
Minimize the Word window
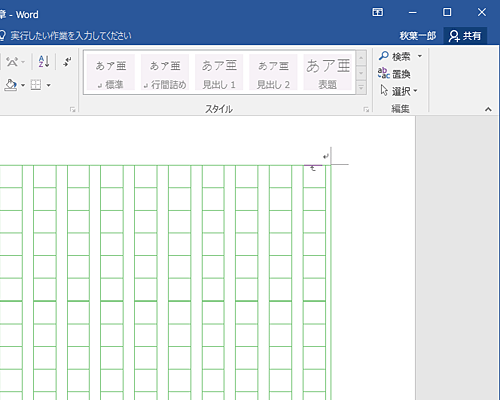pos(413,12)
